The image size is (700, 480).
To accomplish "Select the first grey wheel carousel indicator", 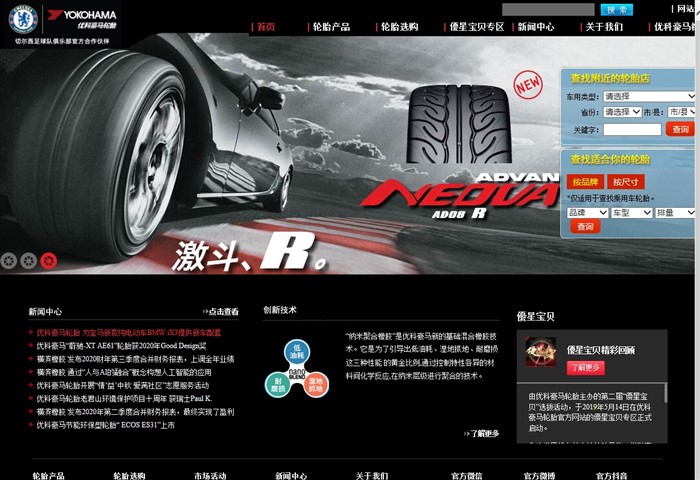I will tap(8, 261).
